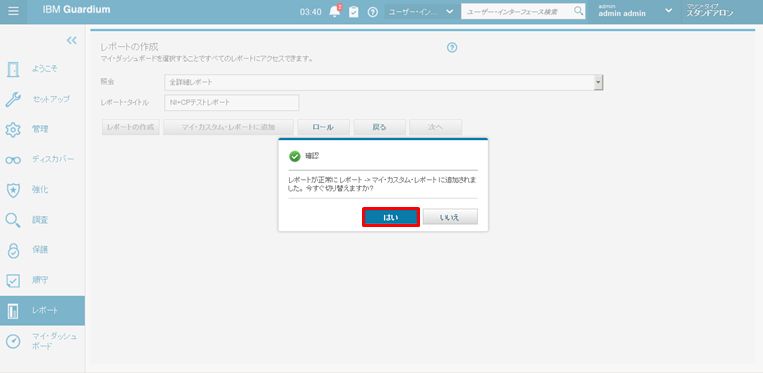
Task: Click the 03:40 clock in the header
Action: pyautogui.click(x=310, y=12)
